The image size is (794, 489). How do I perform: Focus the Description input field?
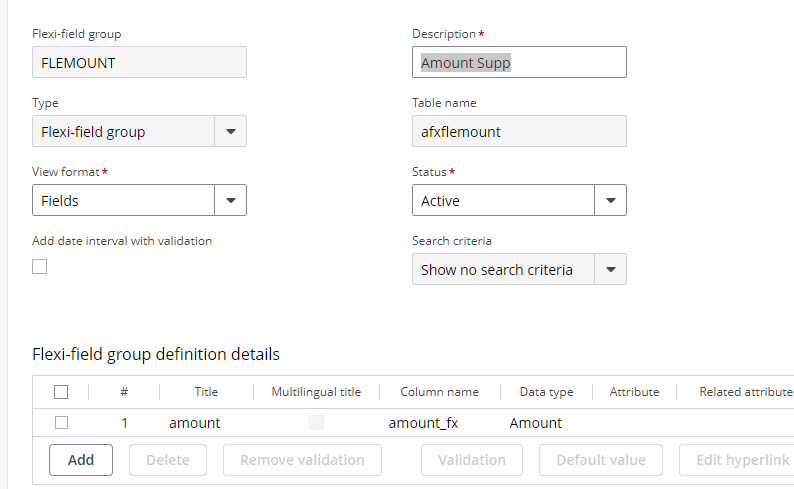point(519,62)
